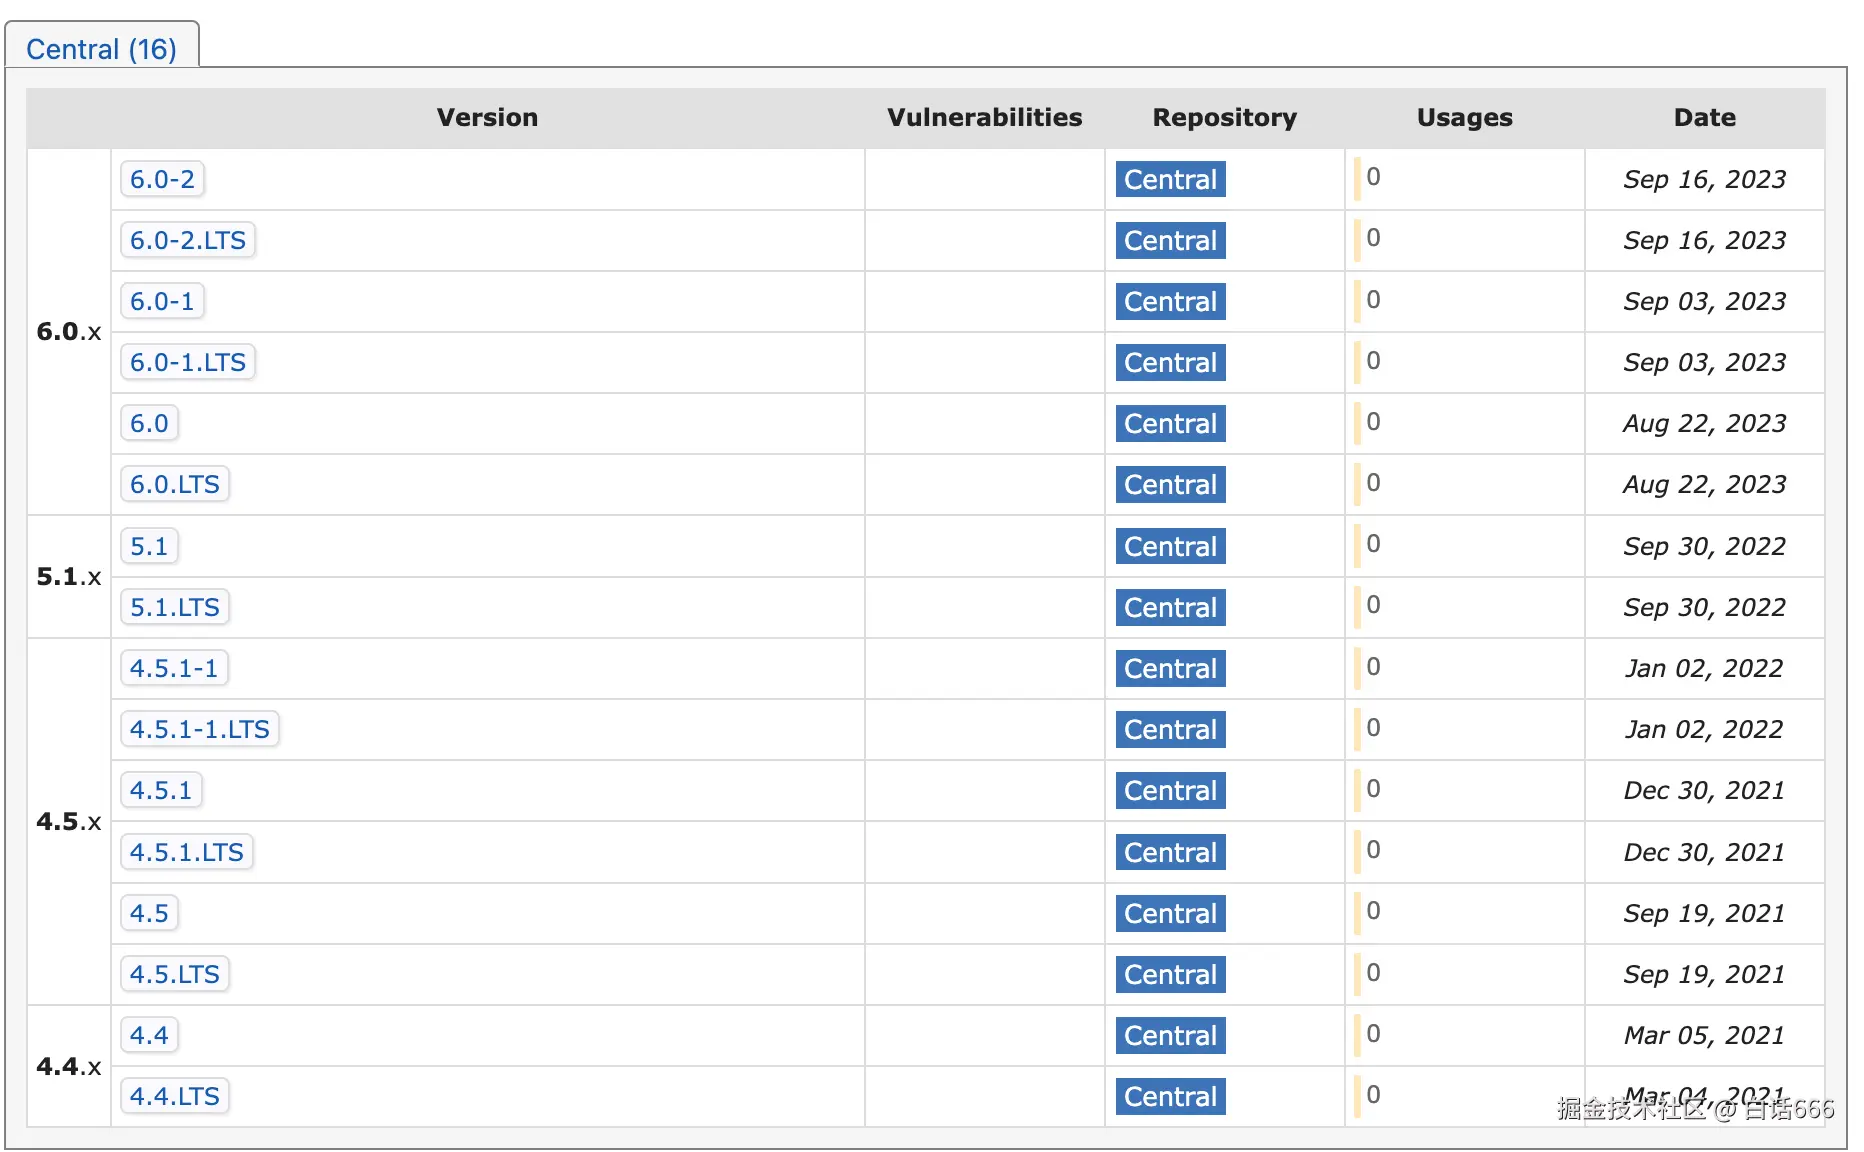Open version 5.1 link
This screenshot has height=1152, width=1864.
(149, 546)
